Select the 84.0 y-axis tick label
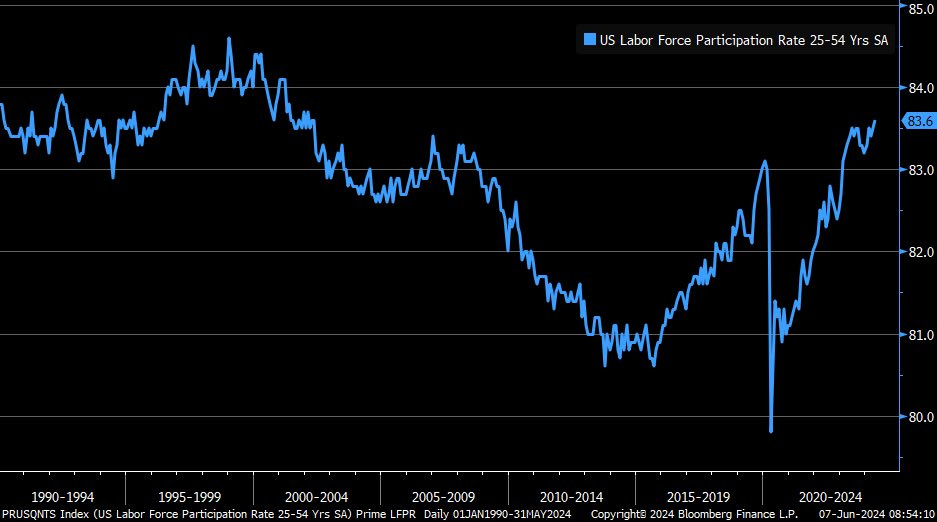The width and height of the screenshot is (937, 522). [x=920, y=88]
